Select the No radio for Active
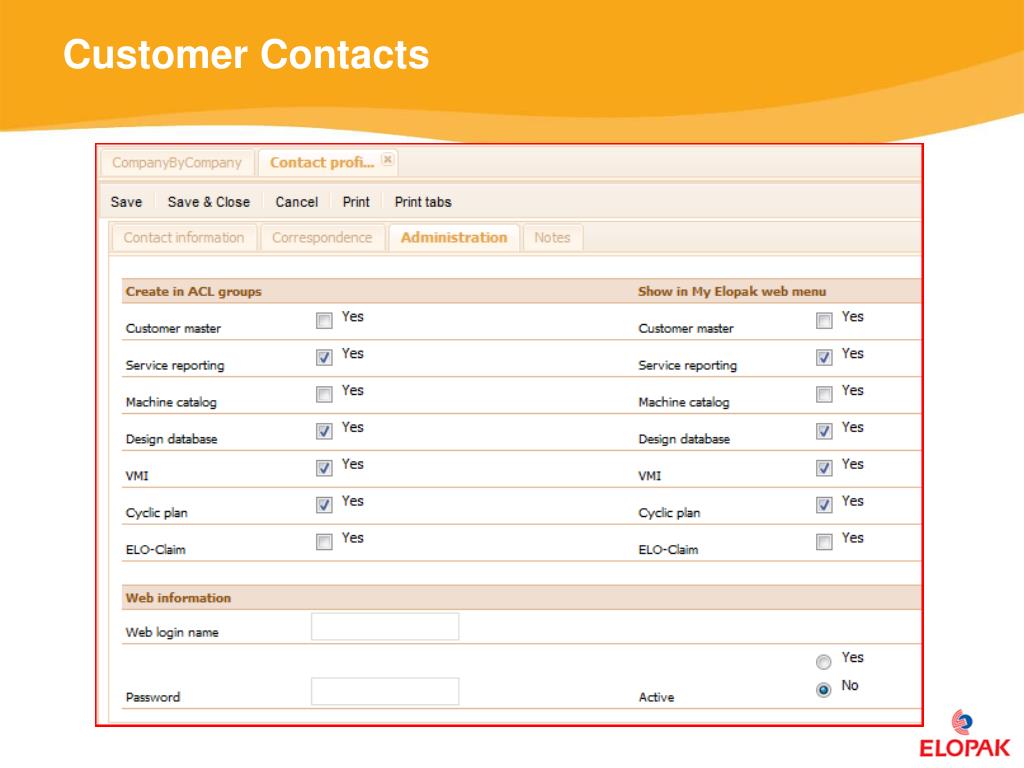The width and height of the screenshot is (1024, 768). (x=824, y=690)
